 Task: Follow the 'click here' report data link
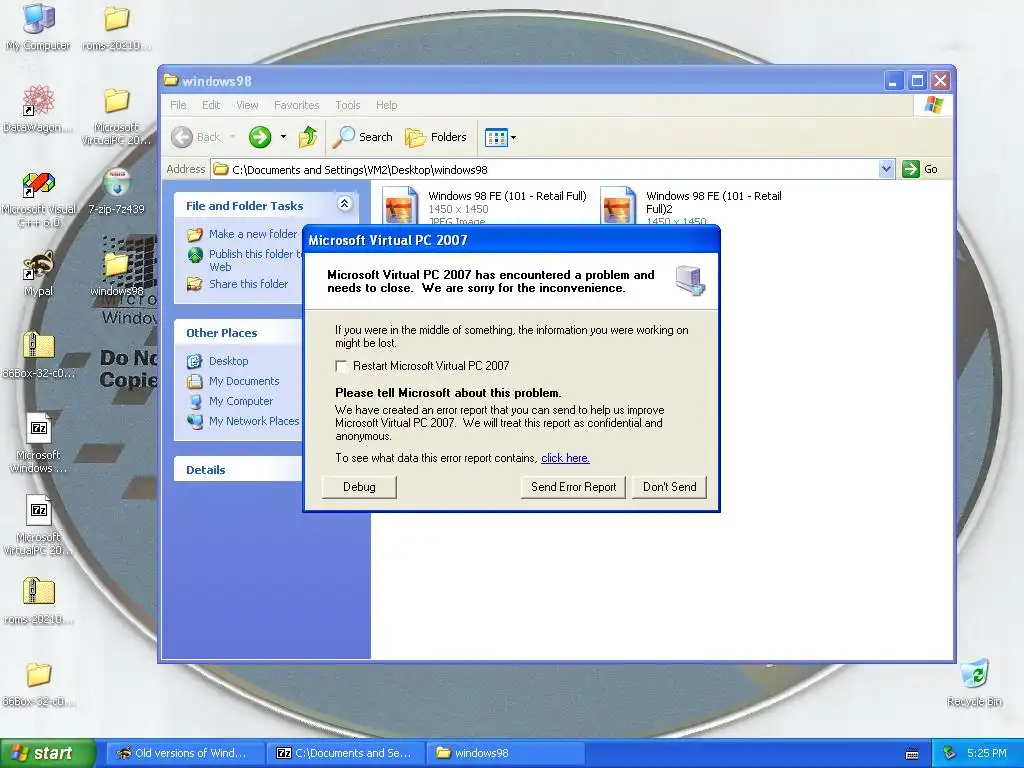pos(566,458)
